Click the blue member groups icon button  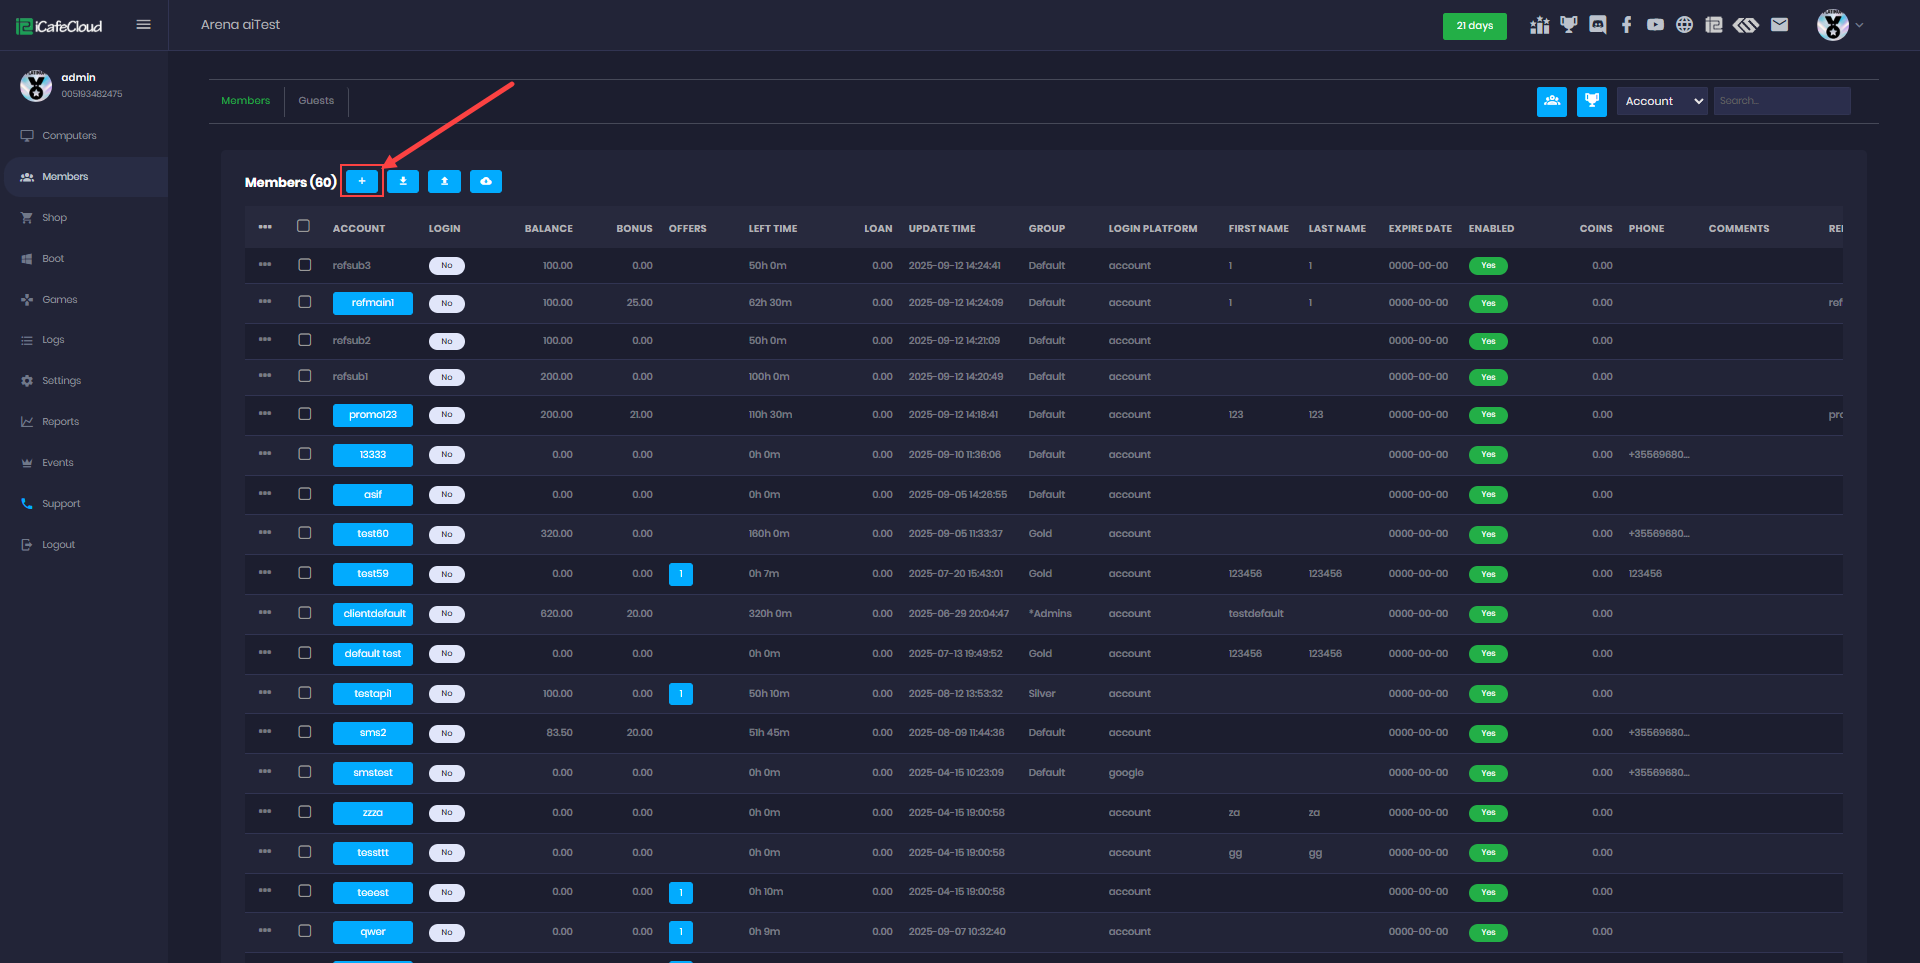(x=1551, y=101)
